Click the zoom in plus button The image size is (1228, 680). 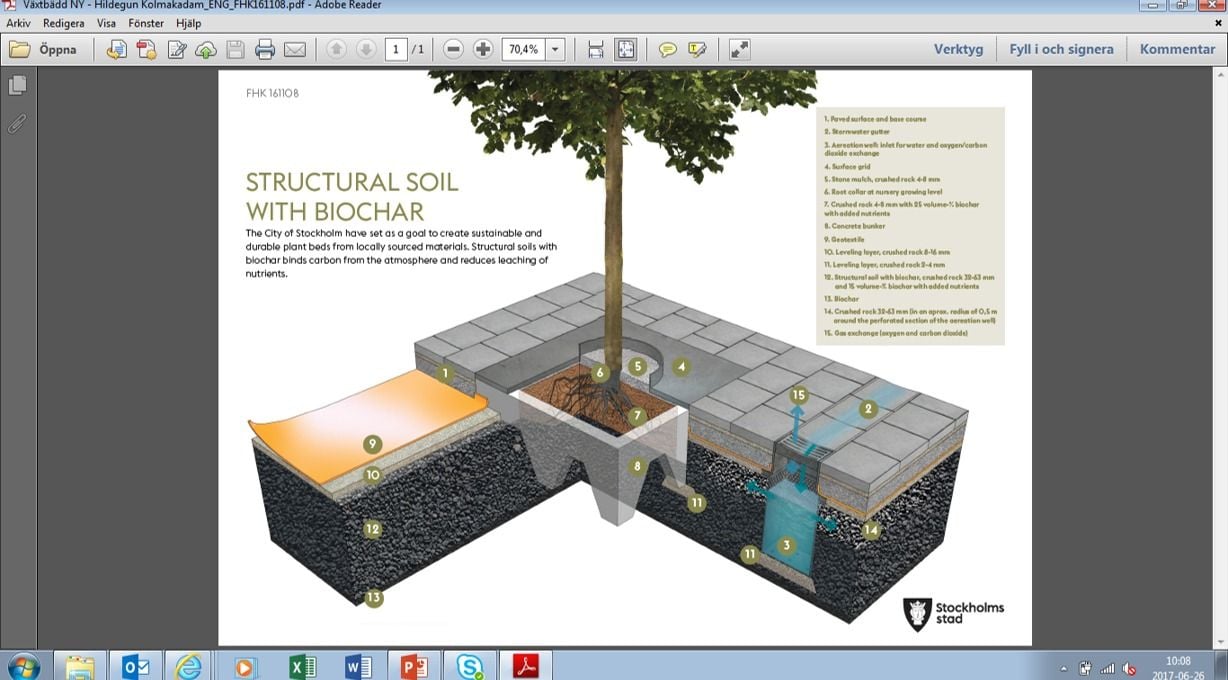[x=483, y=49]
